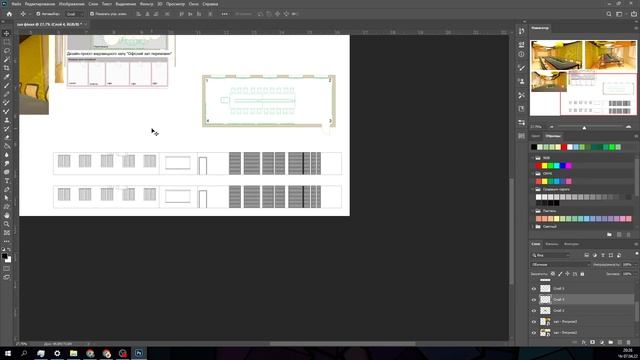Open the layer blend mode dropdown
This screenshot has height=360, width=640.
point(560,264)
